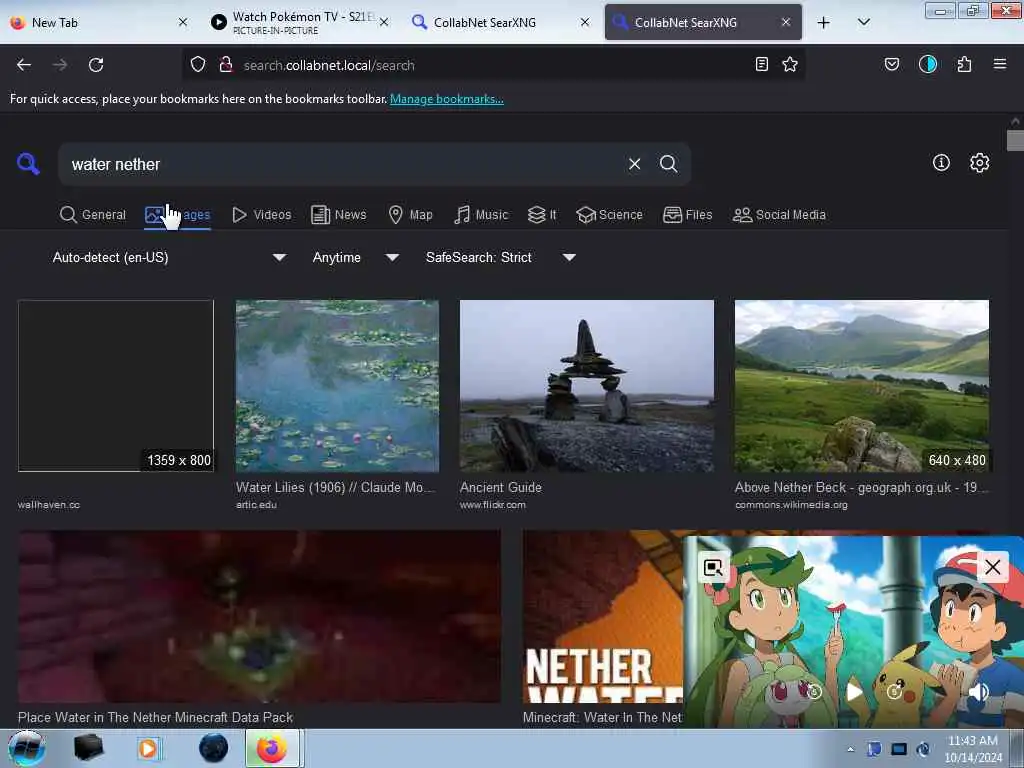
Task: Reload the current page
Action: pos(96,65)
